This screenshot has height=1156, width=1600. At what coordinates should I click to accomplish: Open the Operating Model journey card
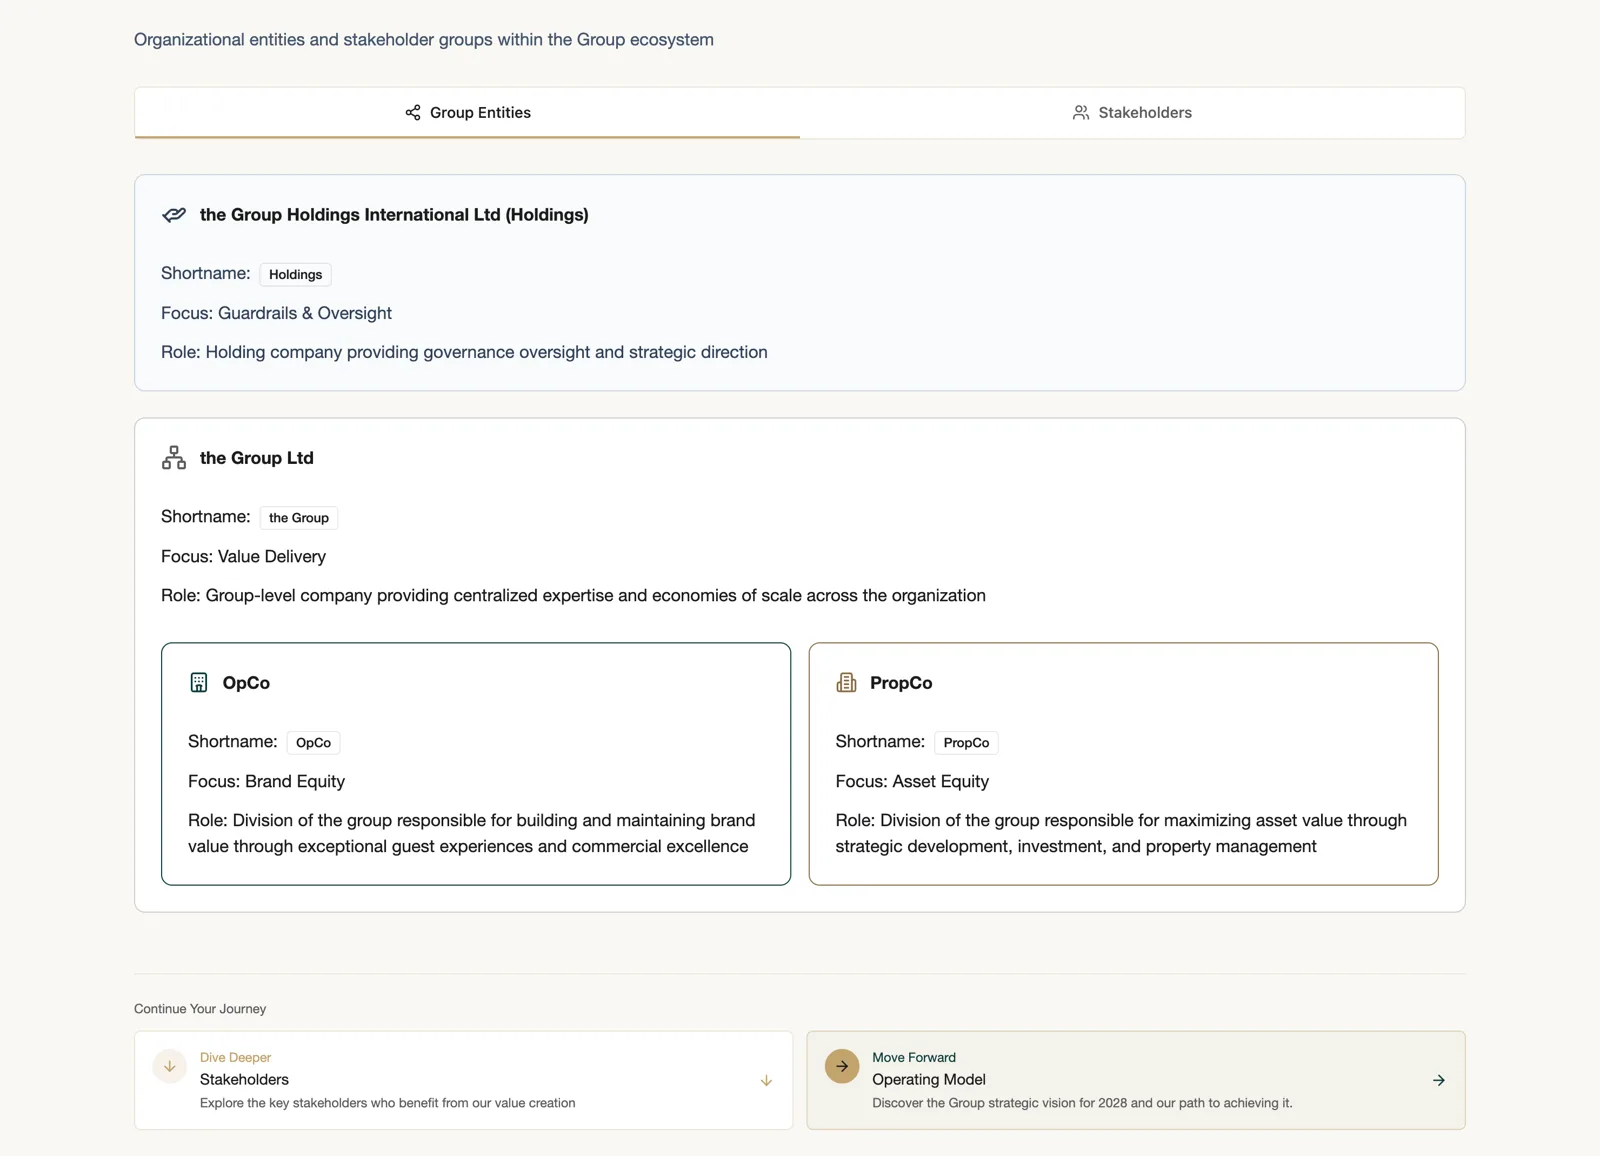coord(1136,1080)
